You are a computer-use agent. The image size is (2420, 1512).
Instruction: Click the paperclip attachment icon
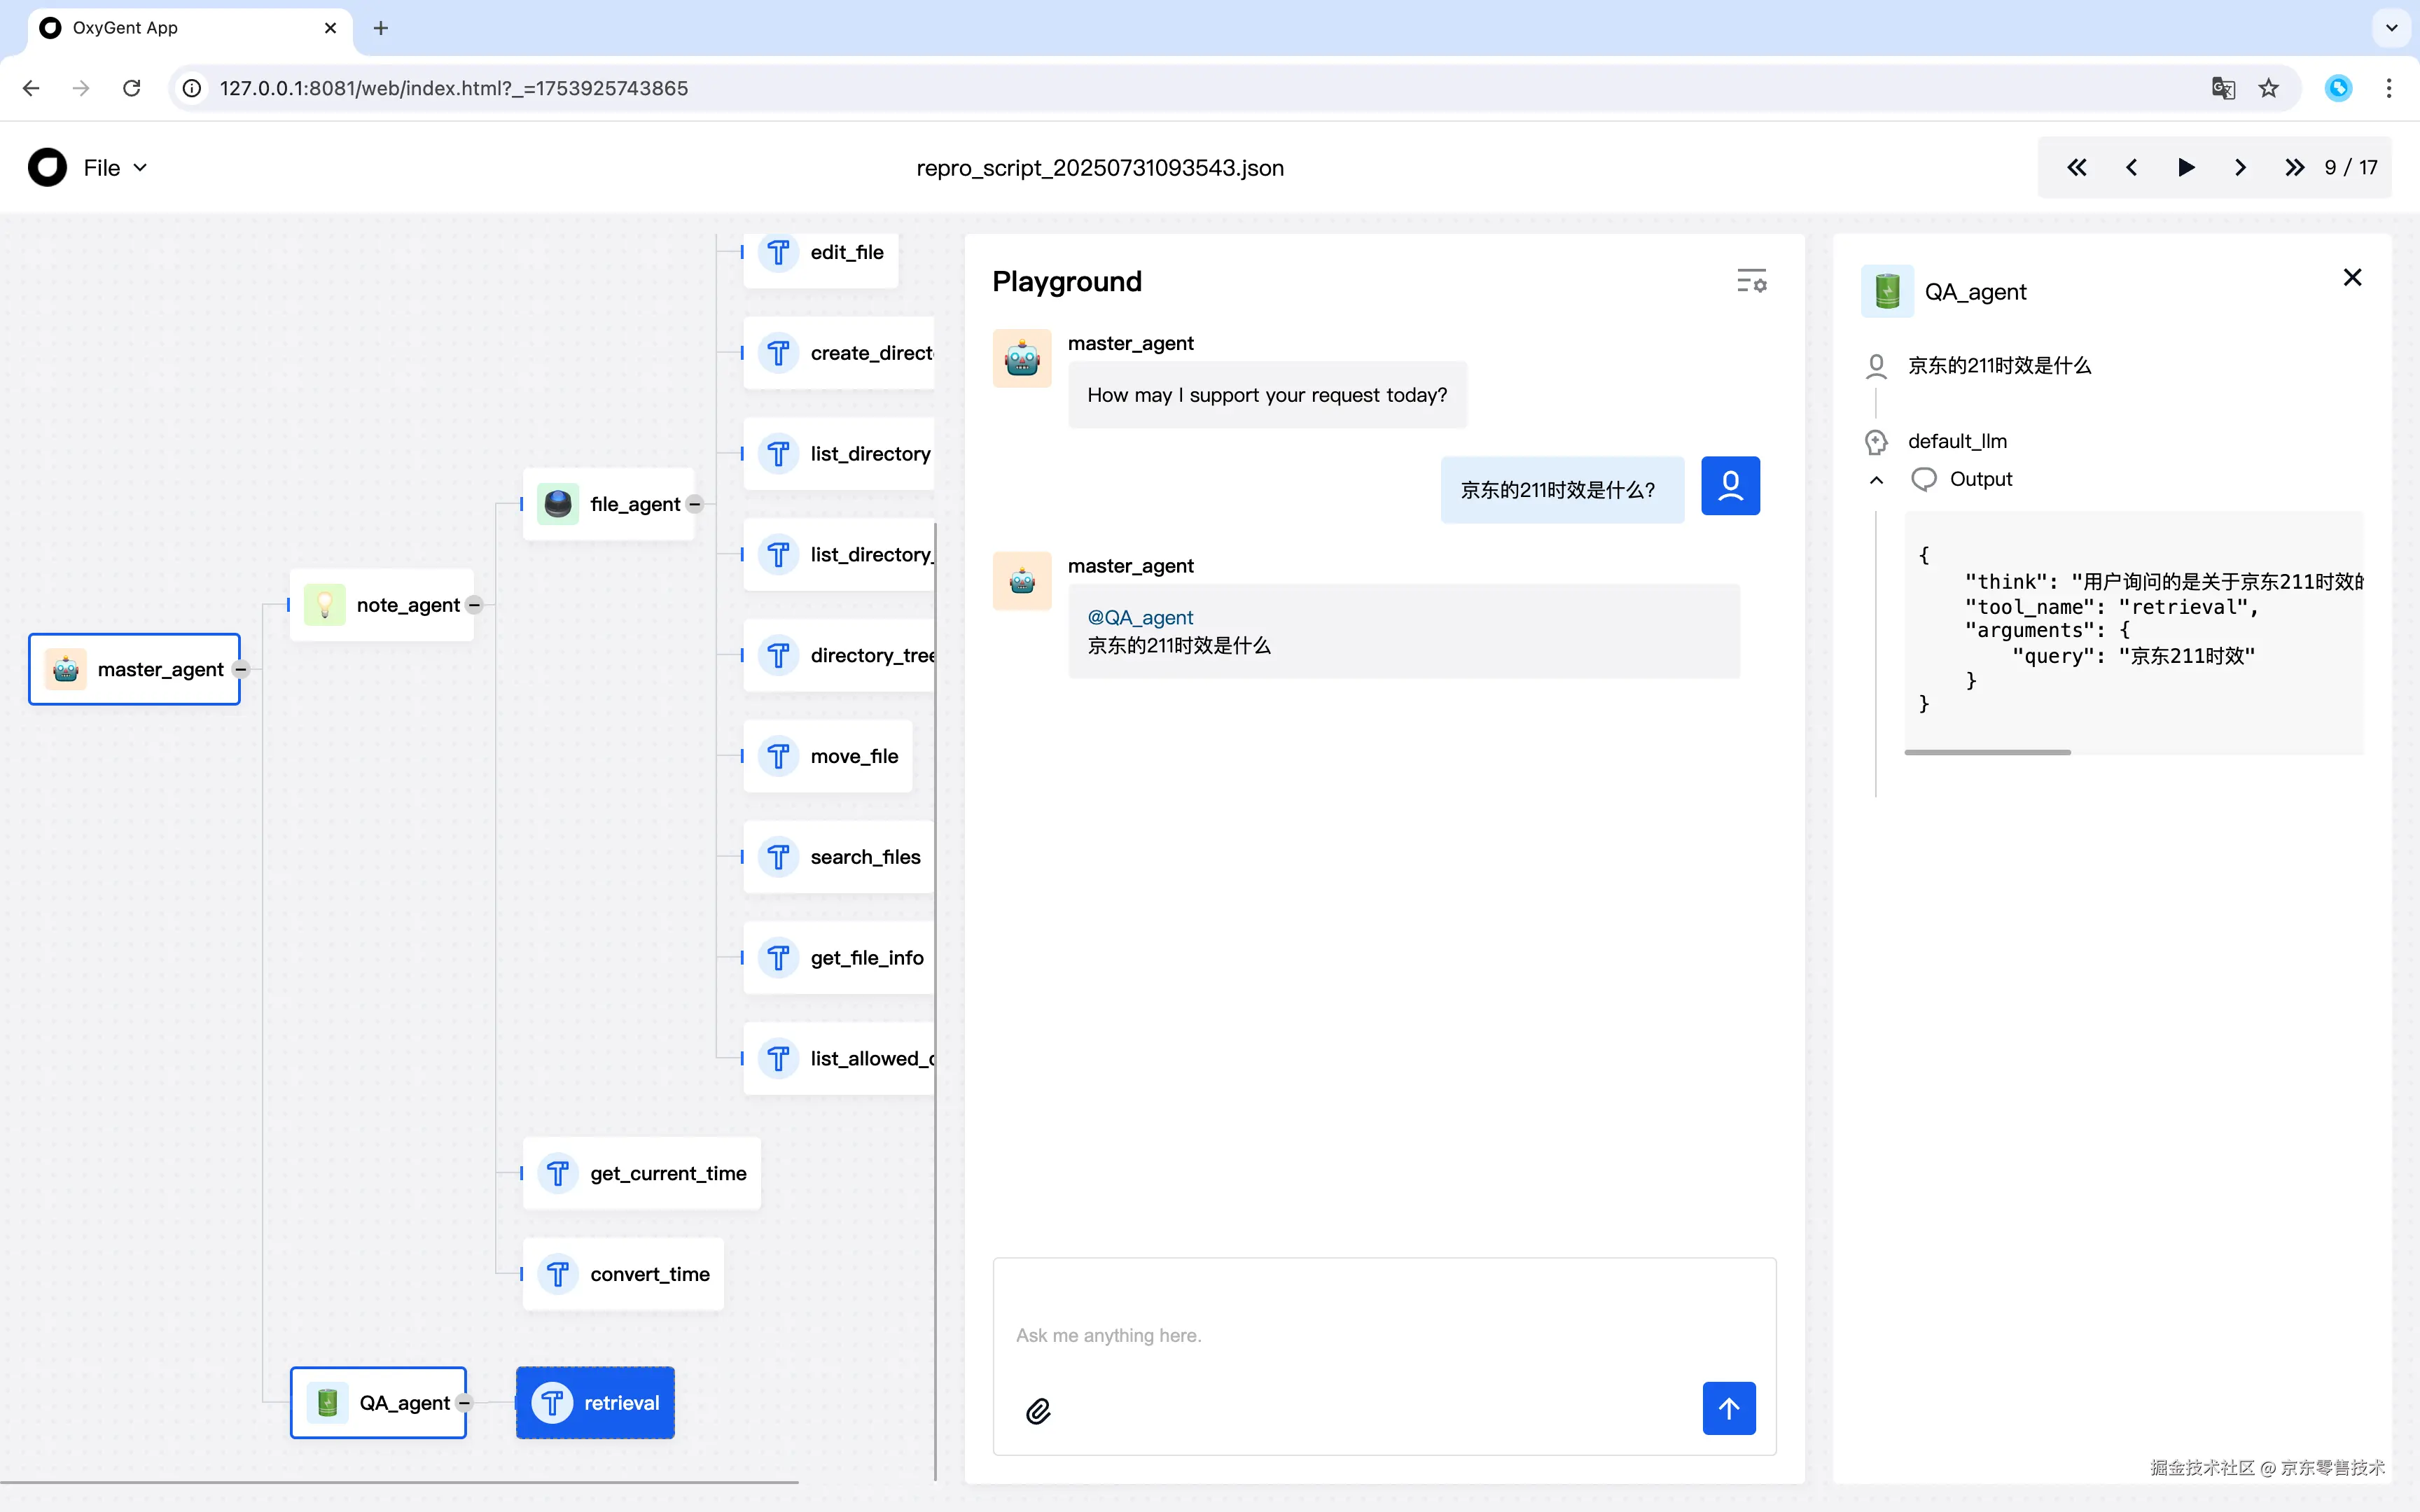(x=1038, y=1411)
